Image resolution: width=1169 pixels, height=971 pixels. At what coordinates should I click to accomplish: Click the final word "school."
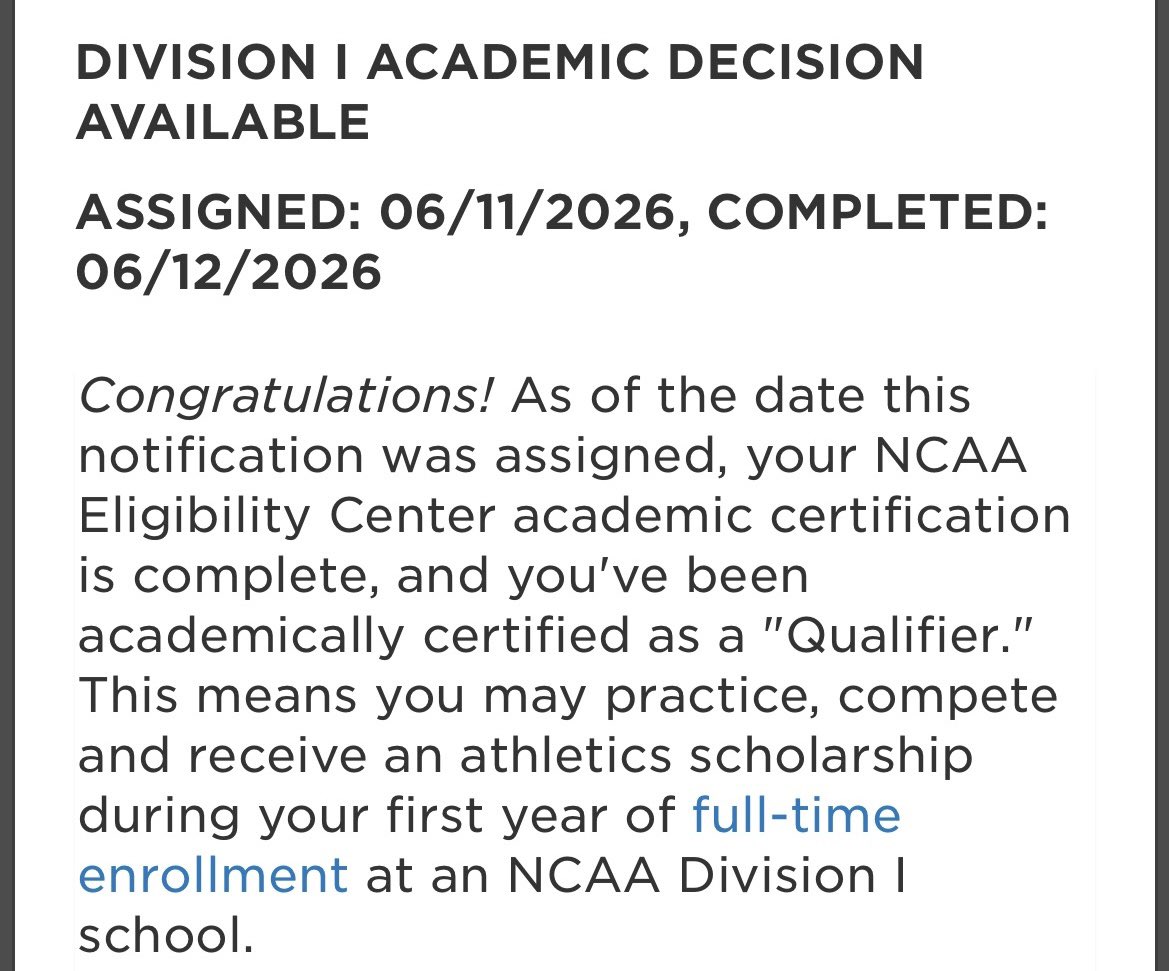(x=166, y=935)
